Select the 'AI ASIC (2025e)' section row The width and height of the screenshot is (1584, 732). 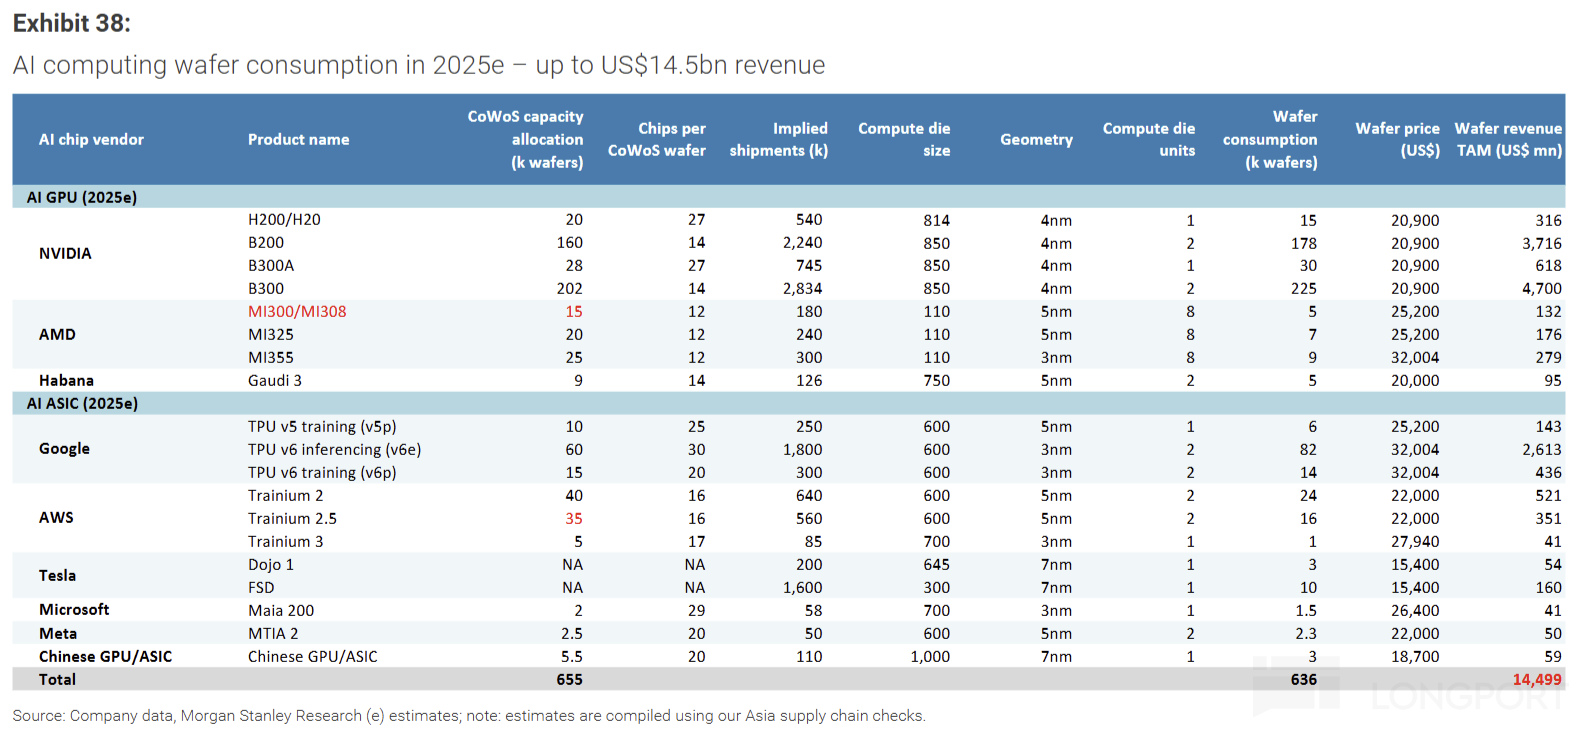(82, 403)
